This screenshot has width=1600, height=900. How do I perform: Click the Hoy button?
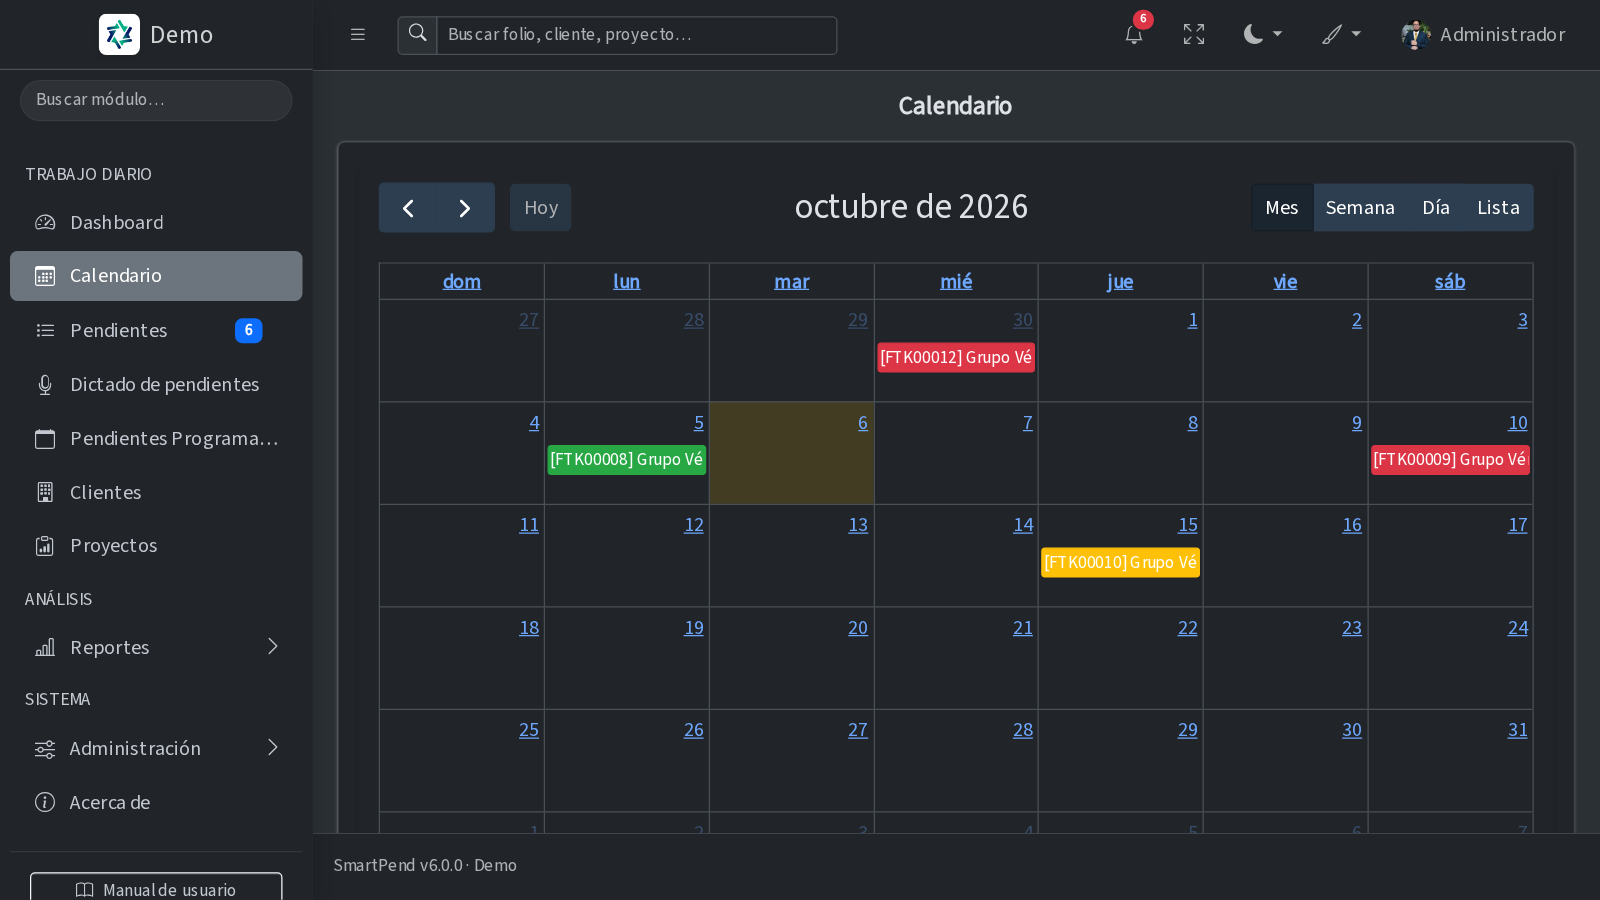541,208
